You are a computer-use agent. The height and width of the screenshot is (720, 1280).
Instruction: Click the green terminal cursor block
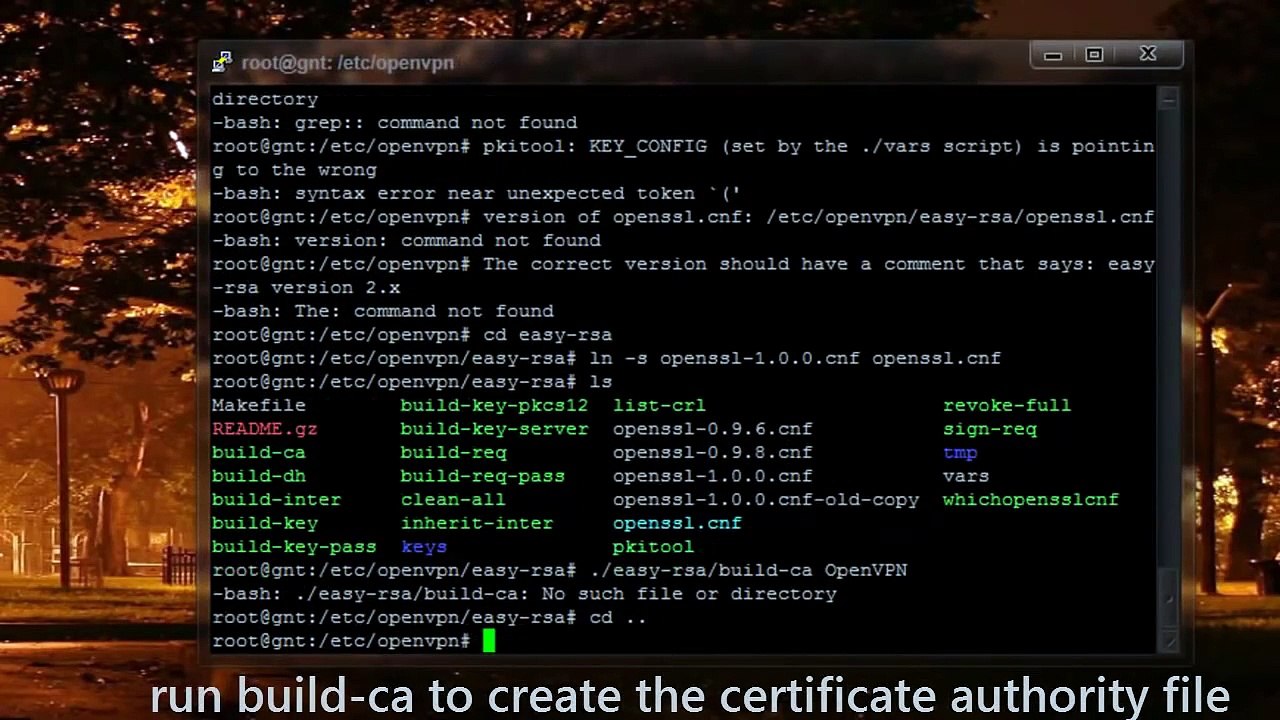click(x=489, y=641)
